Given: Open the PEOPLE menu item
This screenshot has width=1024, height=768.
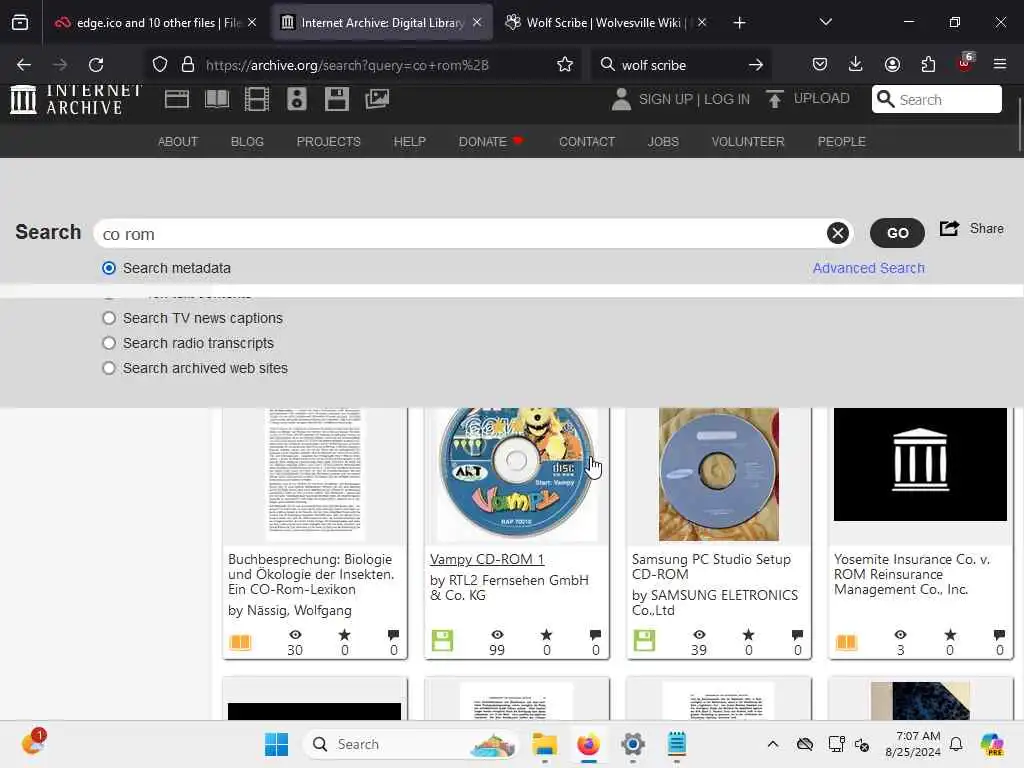Looking at the screenshot, I should coord(841,142).
